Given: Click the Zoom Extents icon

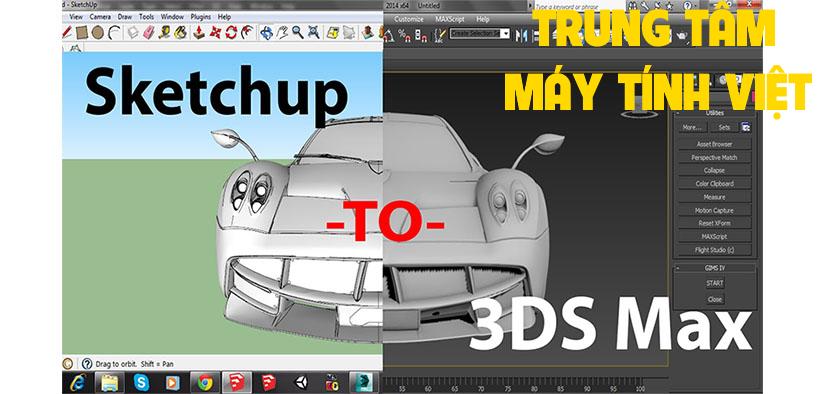Looking at the screenshot, I should [x=313, y=33].
